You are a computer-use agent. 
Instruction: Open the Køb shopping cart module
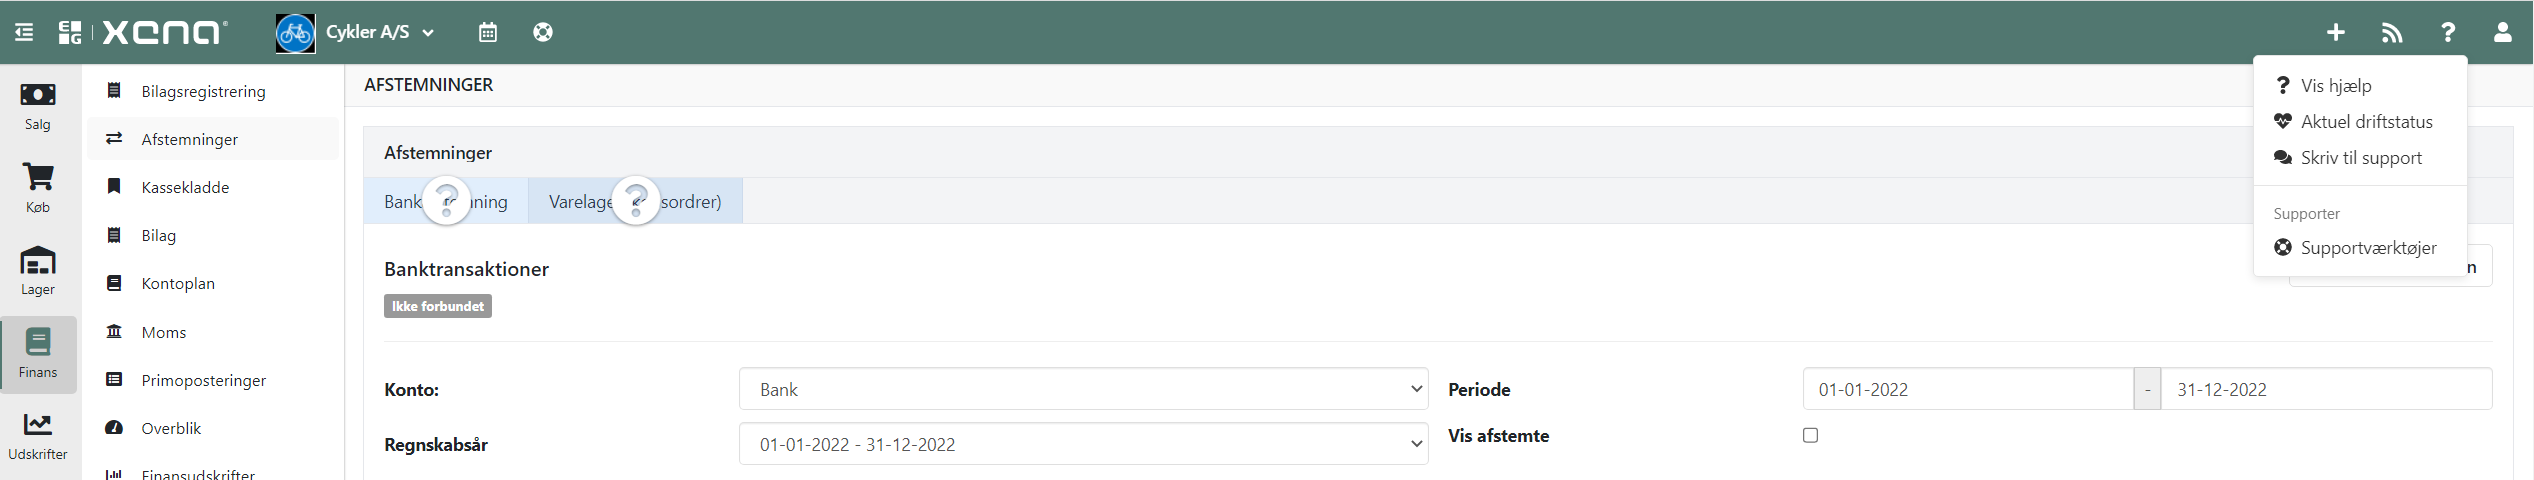(38, 189)
